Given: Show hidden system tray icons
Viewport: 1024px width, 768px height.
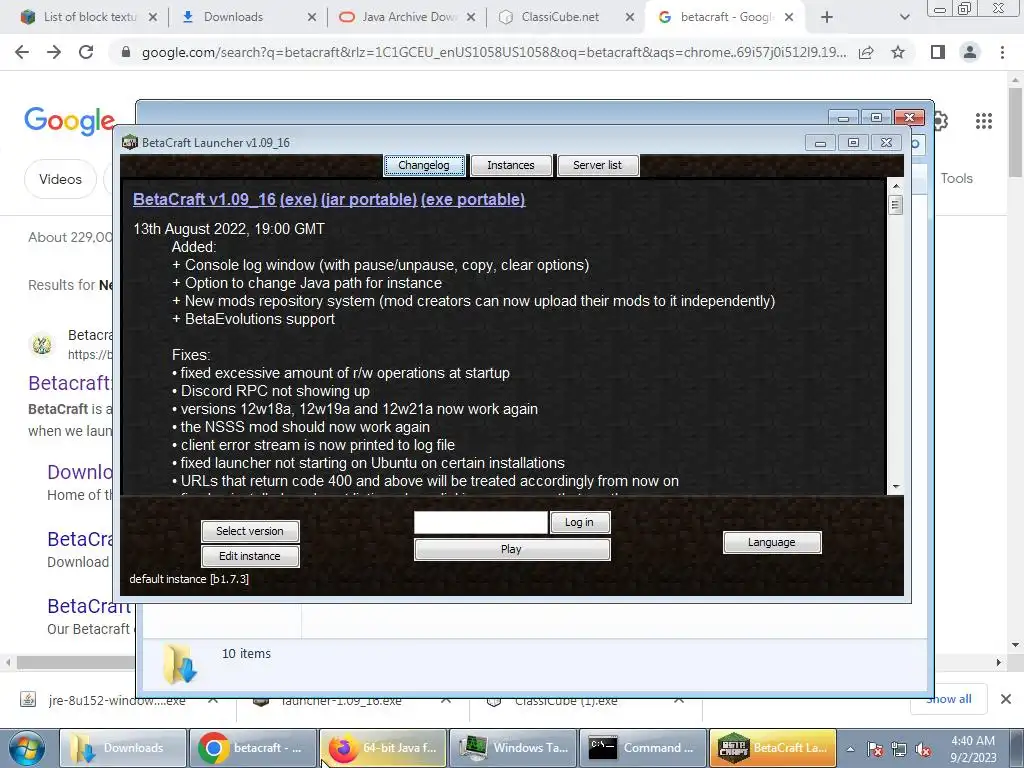Looking at the screenshot, I should pos(850,749).
